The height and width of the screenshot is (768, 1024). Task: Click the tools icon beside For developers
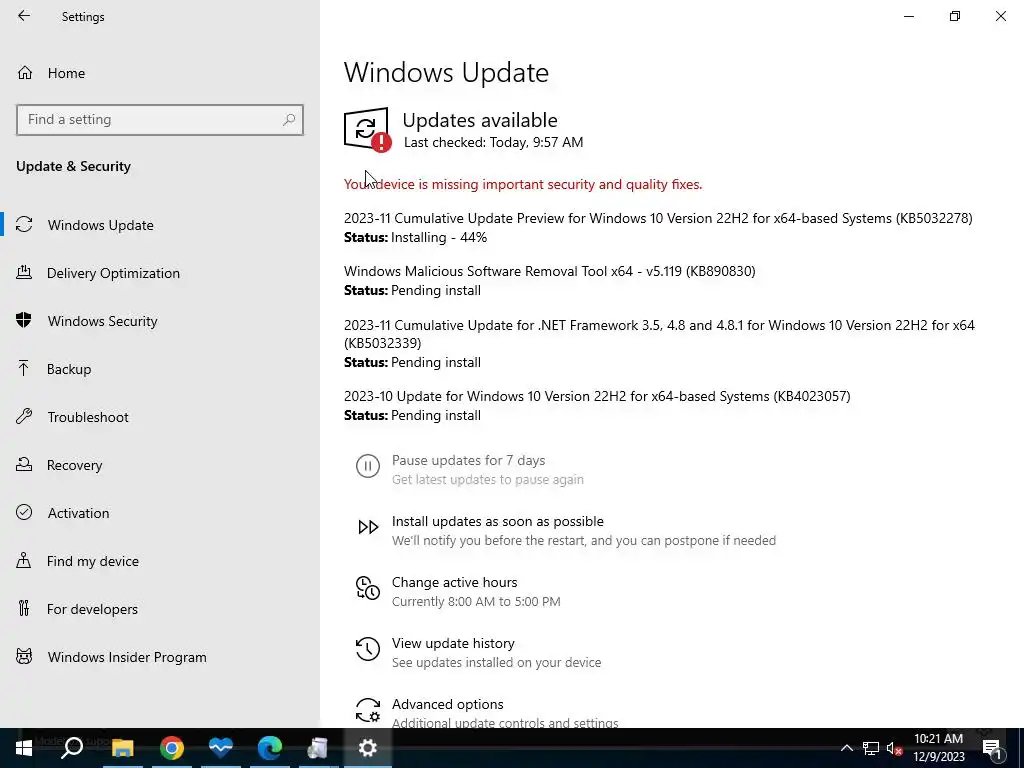[x=24, y=609]
